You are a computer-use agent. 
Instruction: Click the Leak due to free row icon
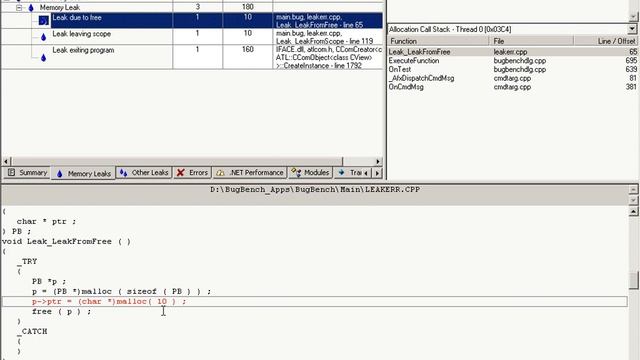click(x=44, y=20)
